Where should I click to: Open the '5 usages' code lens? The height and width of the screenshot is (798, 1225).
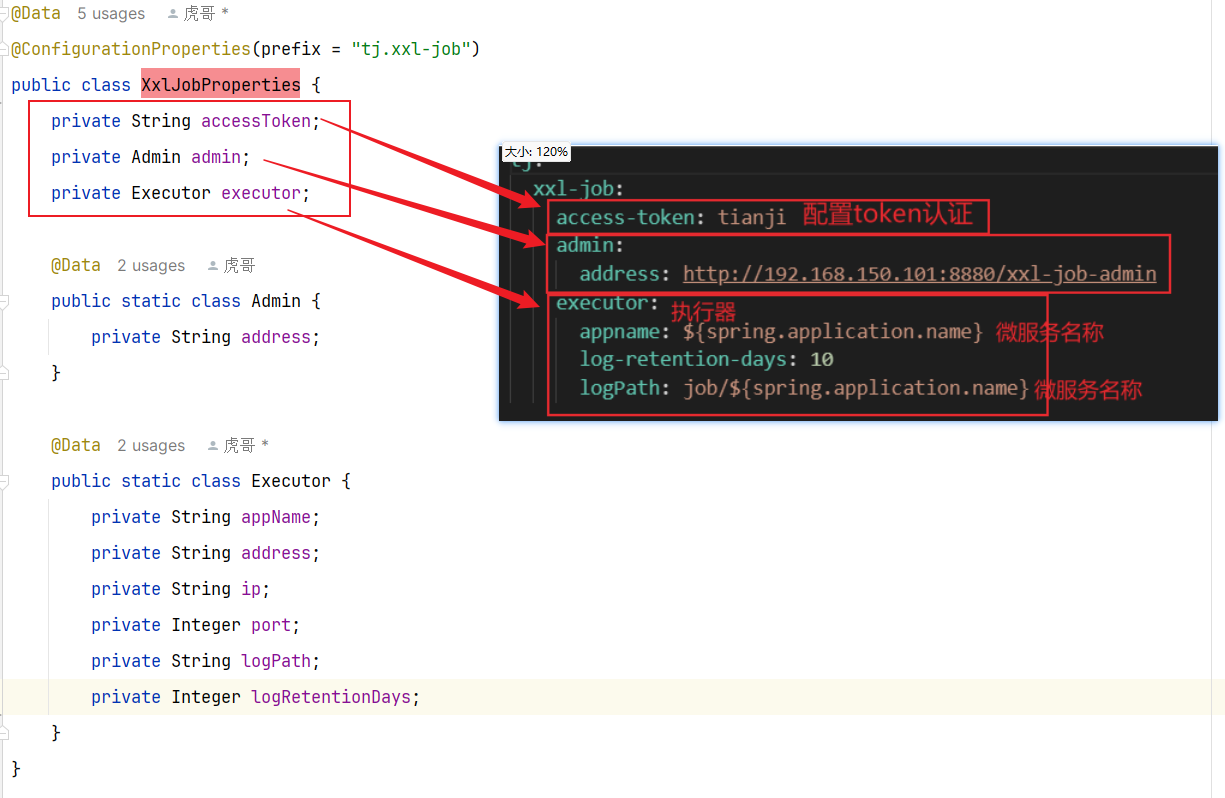[111, 14]
